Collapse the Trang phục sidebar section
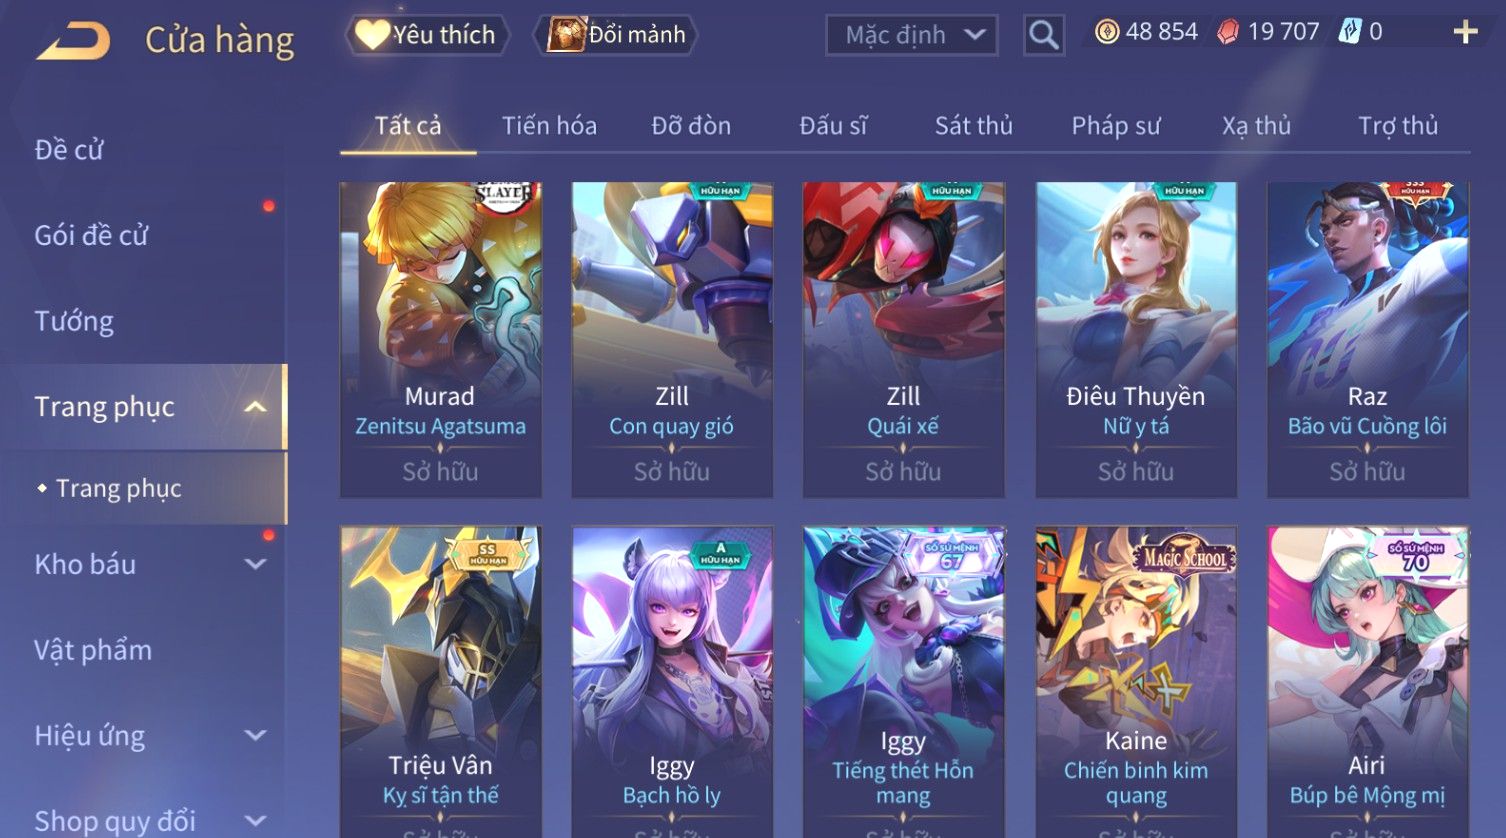The width and height of the screenshot is (1506, 838). click(255, 406)
